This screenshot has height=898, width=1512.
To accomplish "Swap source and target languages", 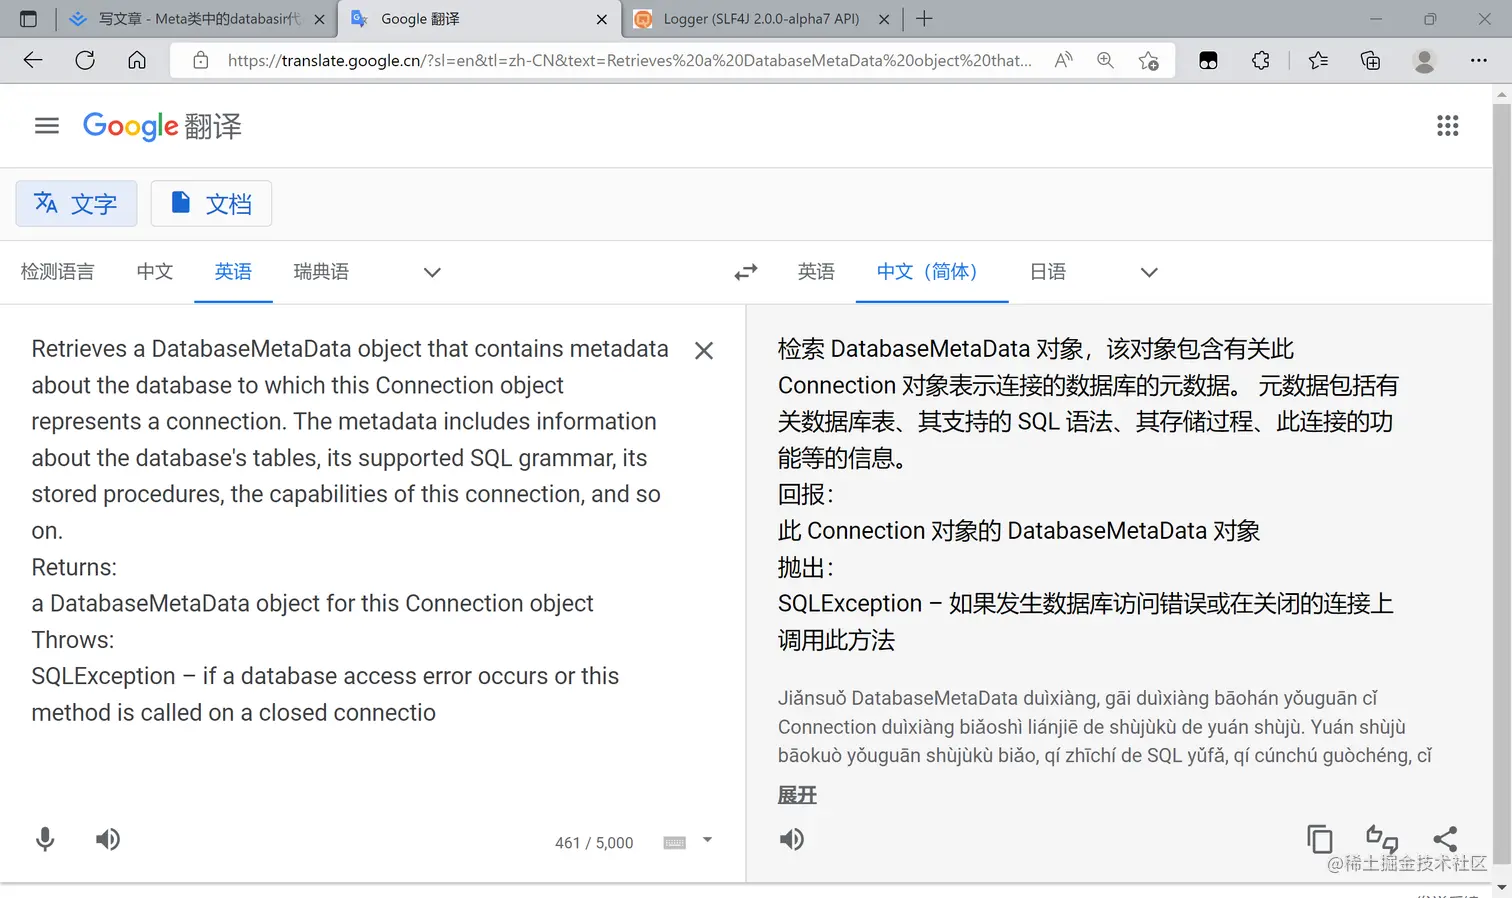I will click(746, 272).
